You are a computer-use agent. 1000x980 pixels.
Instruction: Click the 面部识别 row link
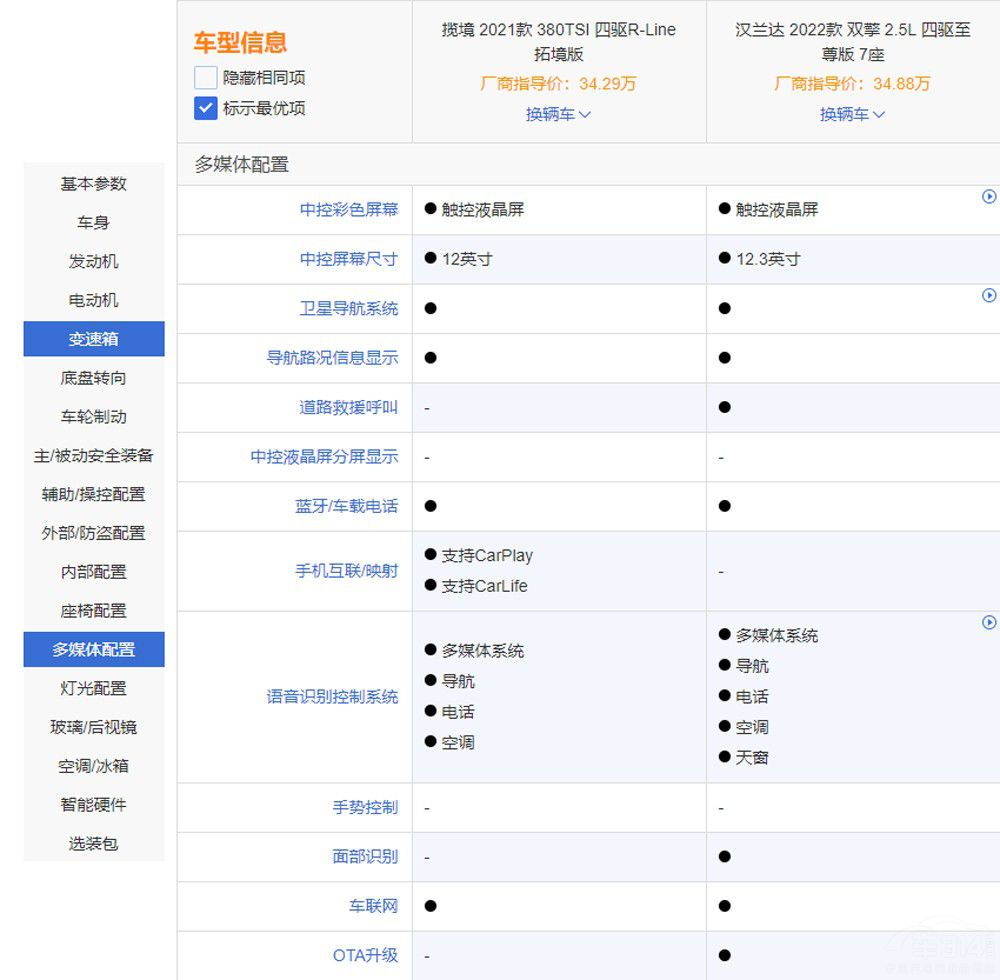point(365,856)
